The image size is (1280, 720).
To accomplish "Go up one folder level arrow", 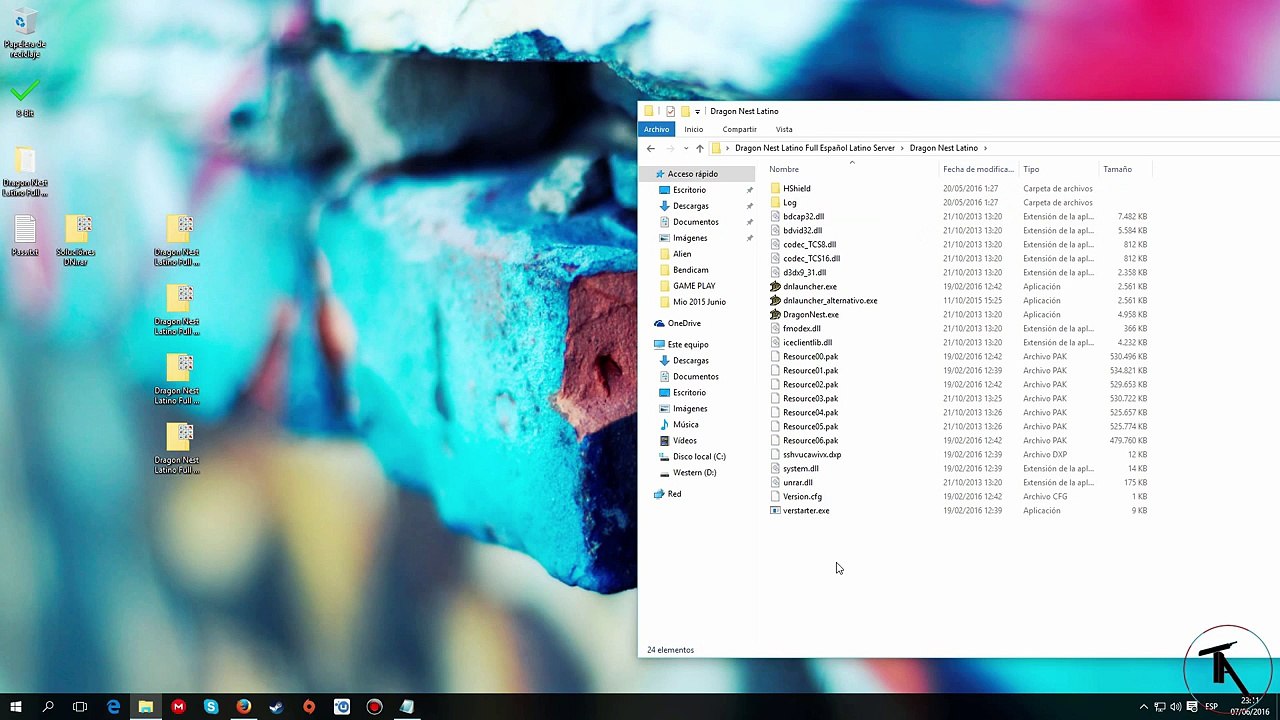I will pos(699,148).
